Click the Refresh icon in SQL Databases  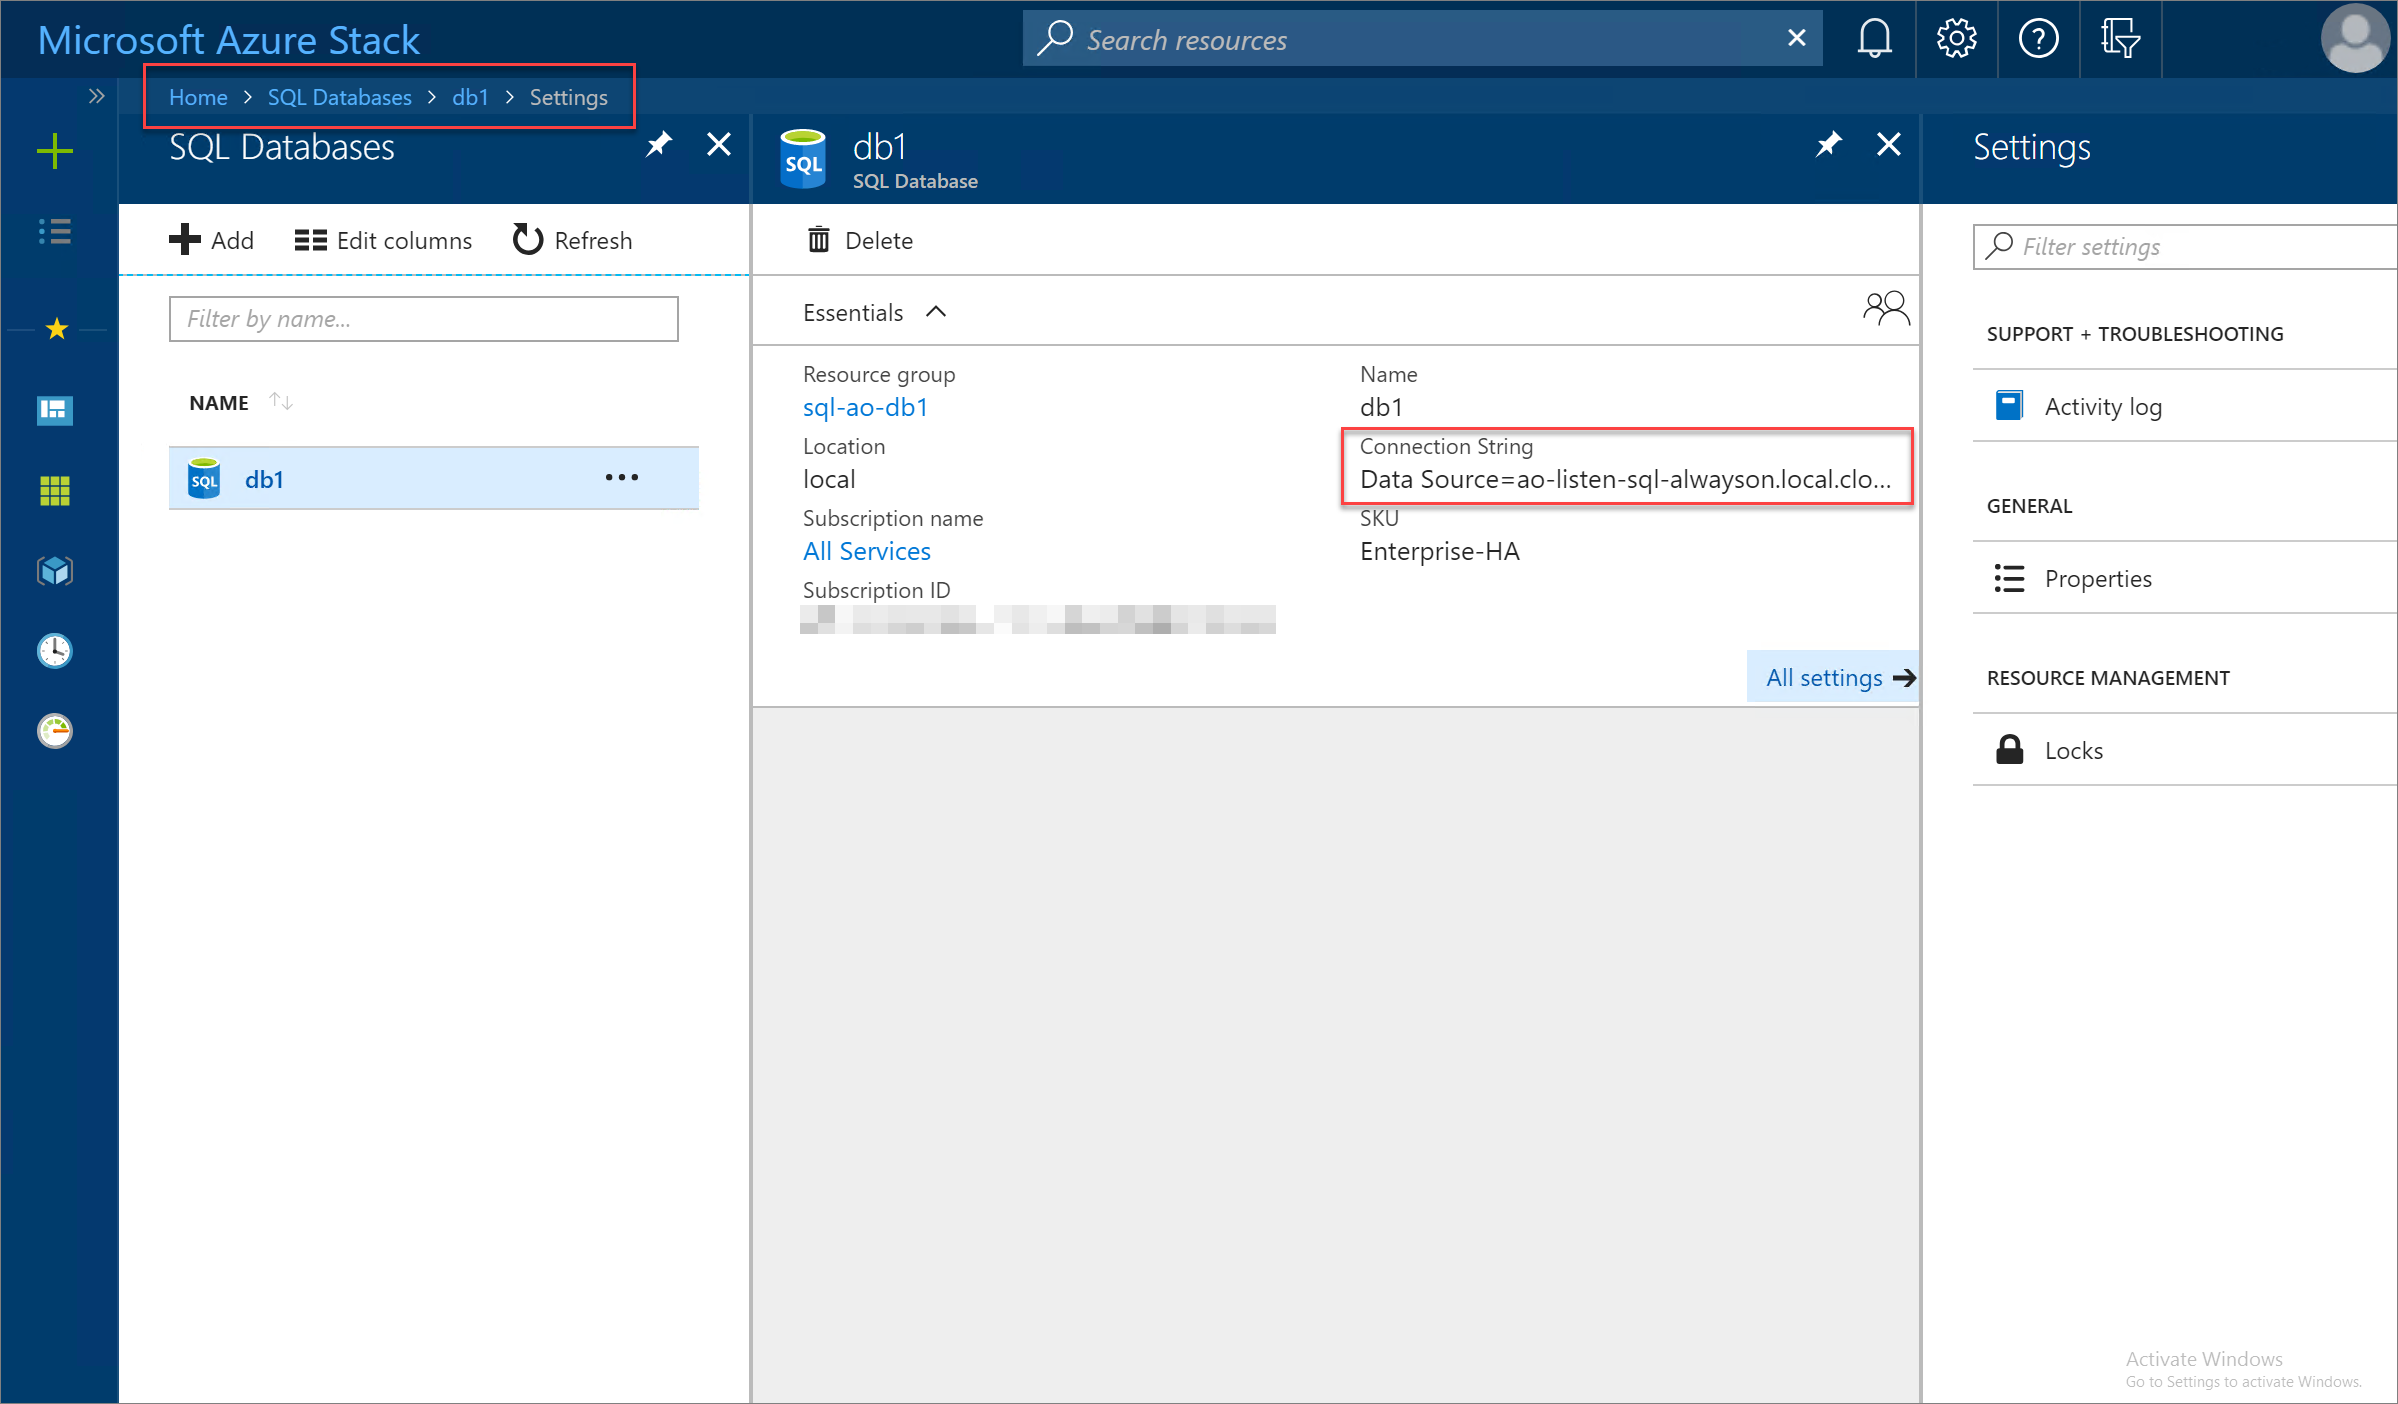pyautogui.click(x=528, y=239)
